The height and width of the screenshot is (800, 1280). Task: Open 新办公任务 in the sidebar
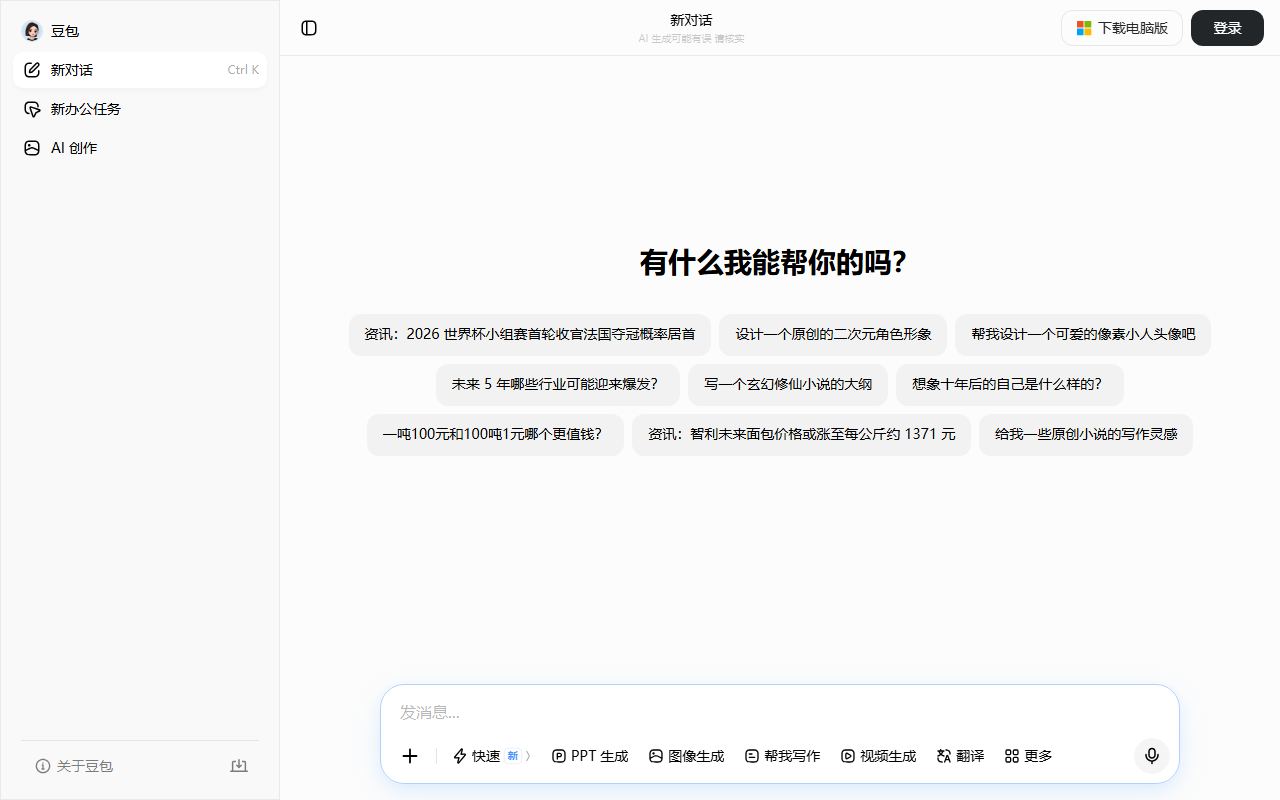pos(140,109)
